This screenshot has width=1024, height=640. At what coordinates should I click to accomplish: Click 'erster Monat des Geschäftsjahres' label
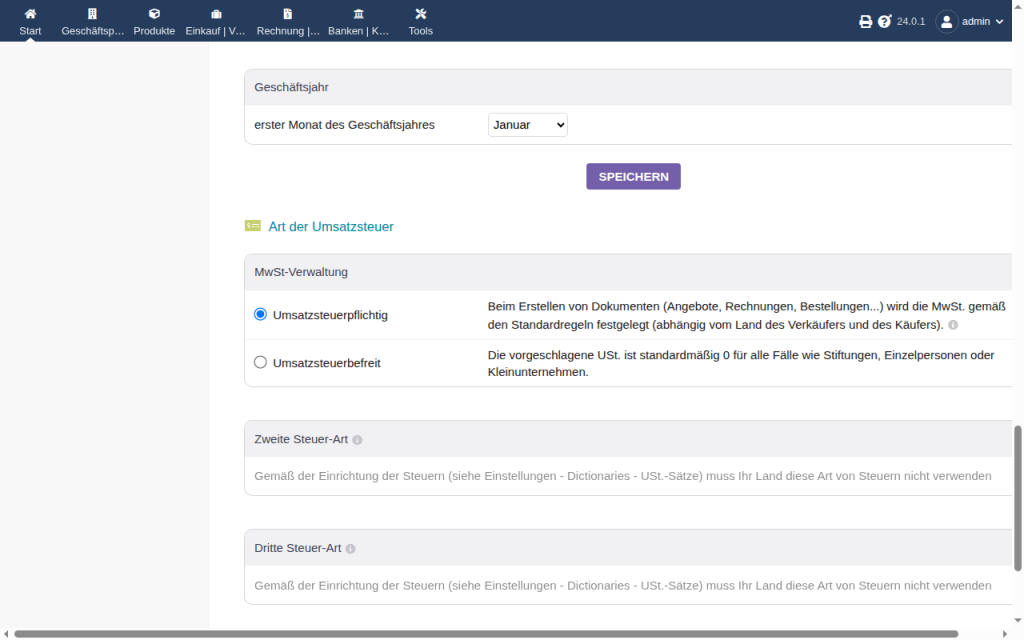[344, 125]
